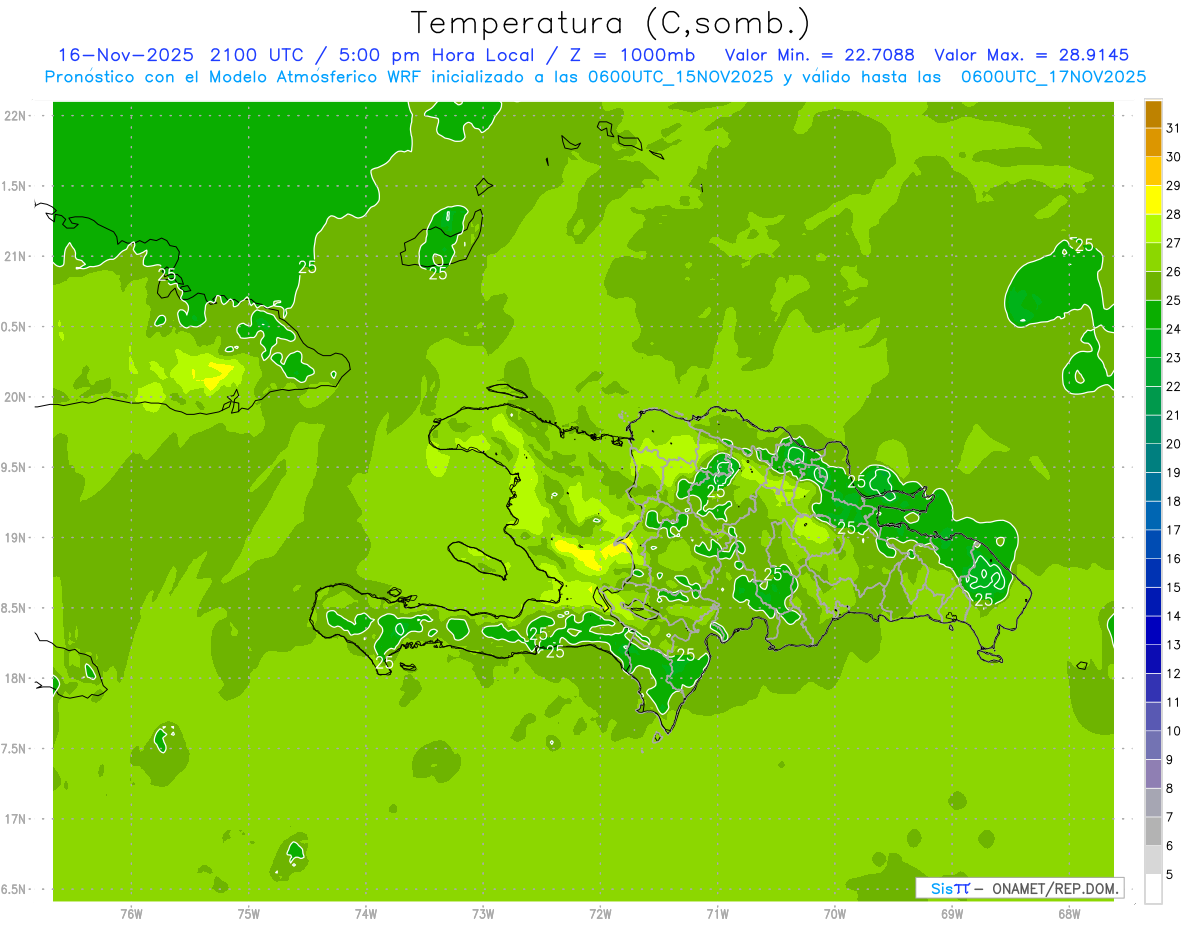Screen dimensions: 1200x927
Task: Click the '21N' latitude axis label
Action: pyautogui.click(x=16, y=256)
